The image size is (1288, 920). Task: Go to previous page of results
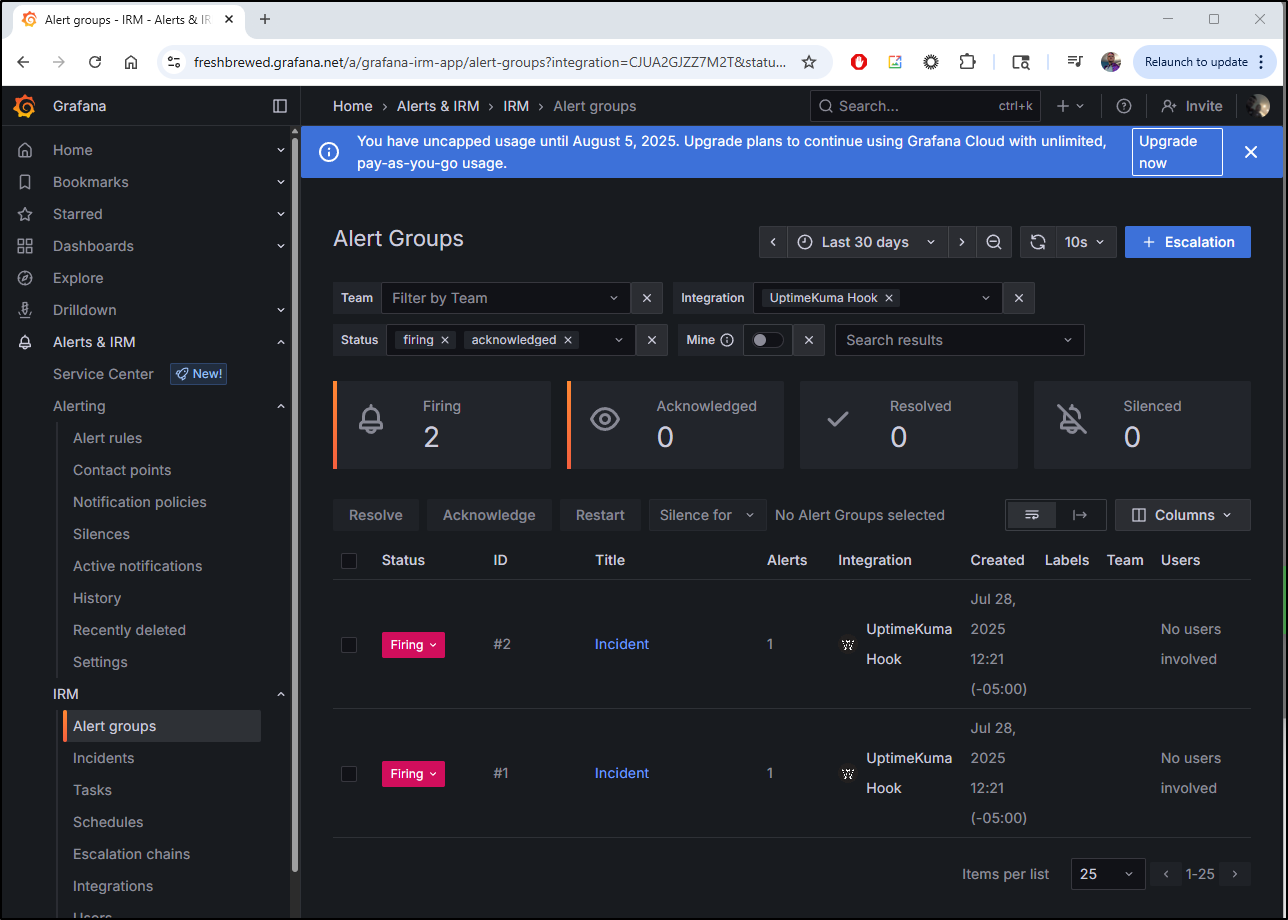click(x=1165, y=874)
